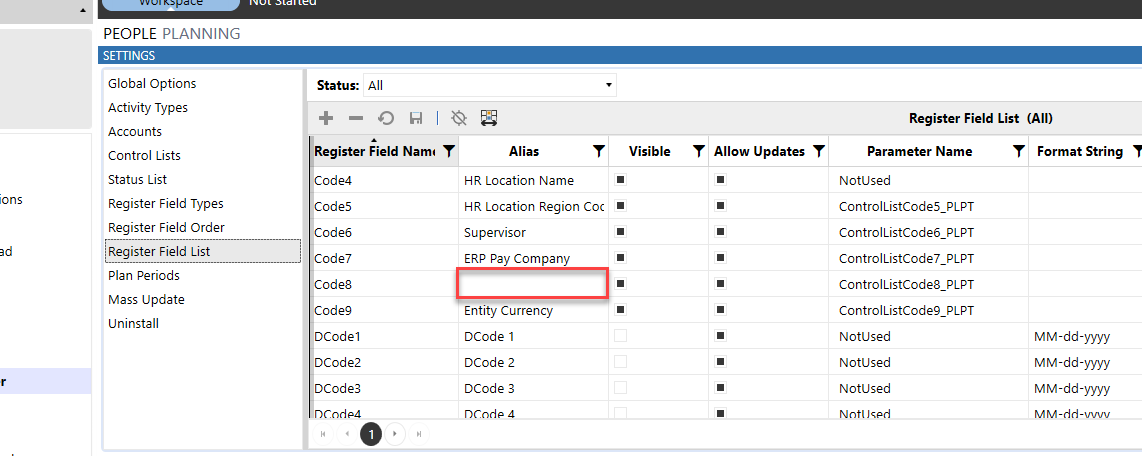
Task: Click the column auto-fit width icon
Action: pyautogui.click(x=489, y=118)
